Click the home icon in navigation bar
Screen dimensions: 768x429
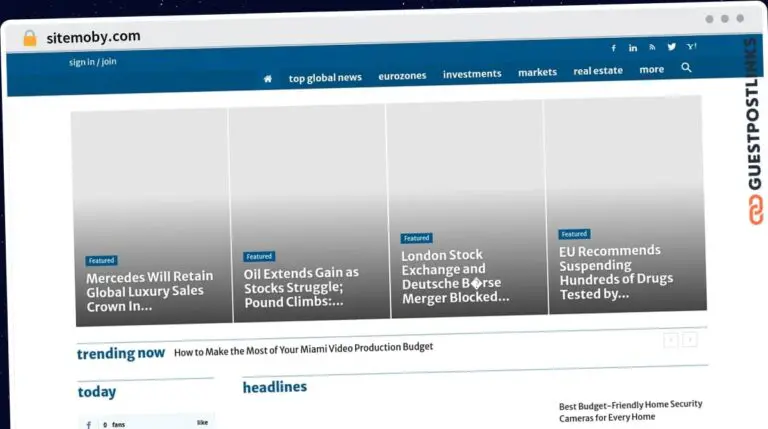pyautogui.click(x=268, y=78)
